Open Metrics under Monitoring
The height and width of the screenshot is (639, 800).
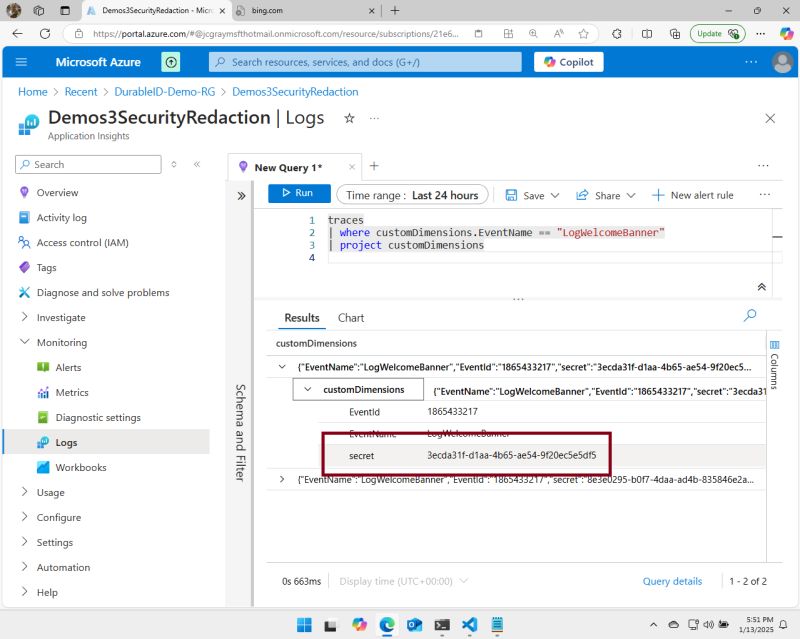[x=71, y=392]
